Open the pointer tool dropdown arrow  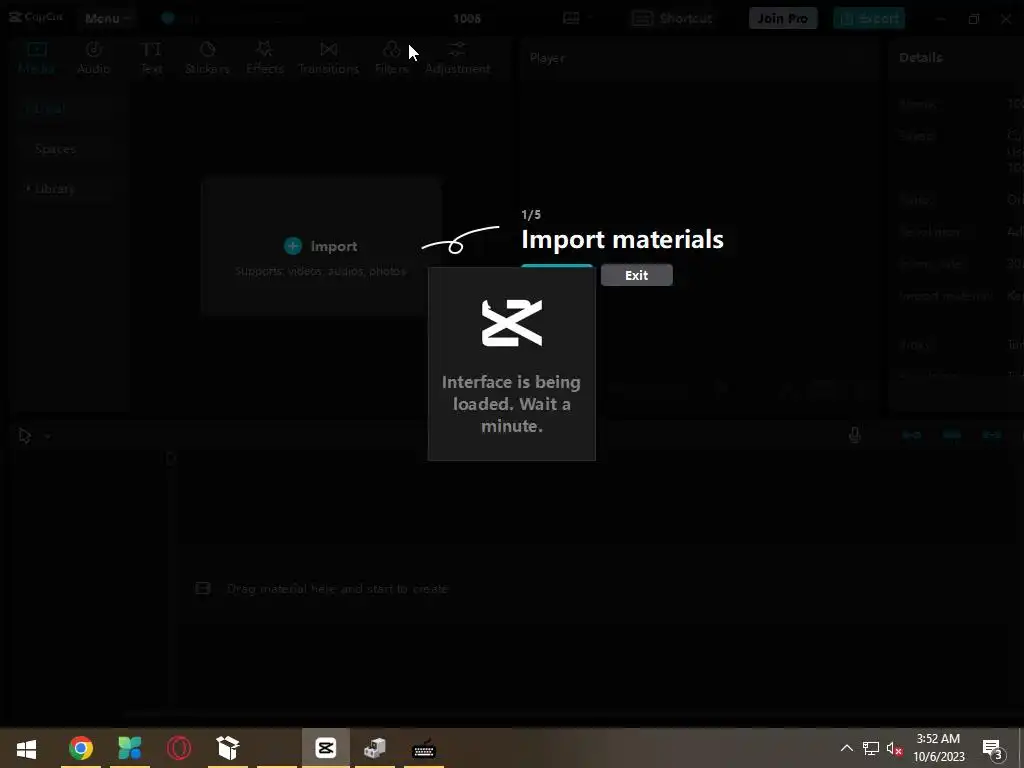[x=48, y=436]
